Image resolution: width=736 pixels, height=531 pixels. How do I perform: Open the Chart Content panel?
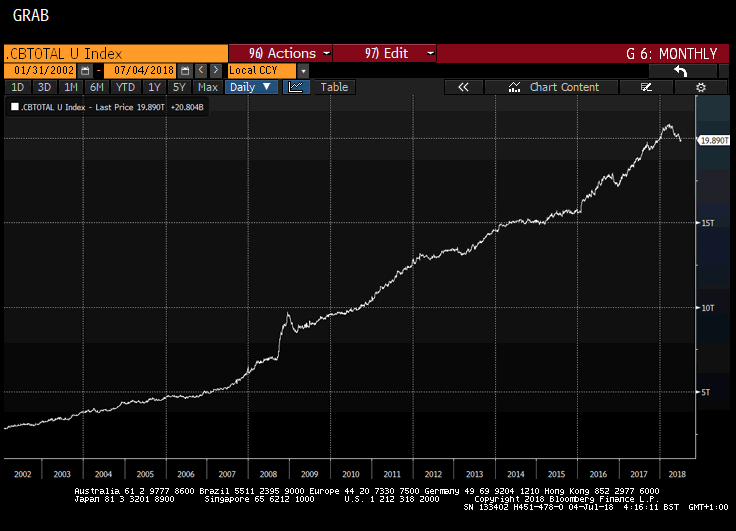[x=551, y=87]
